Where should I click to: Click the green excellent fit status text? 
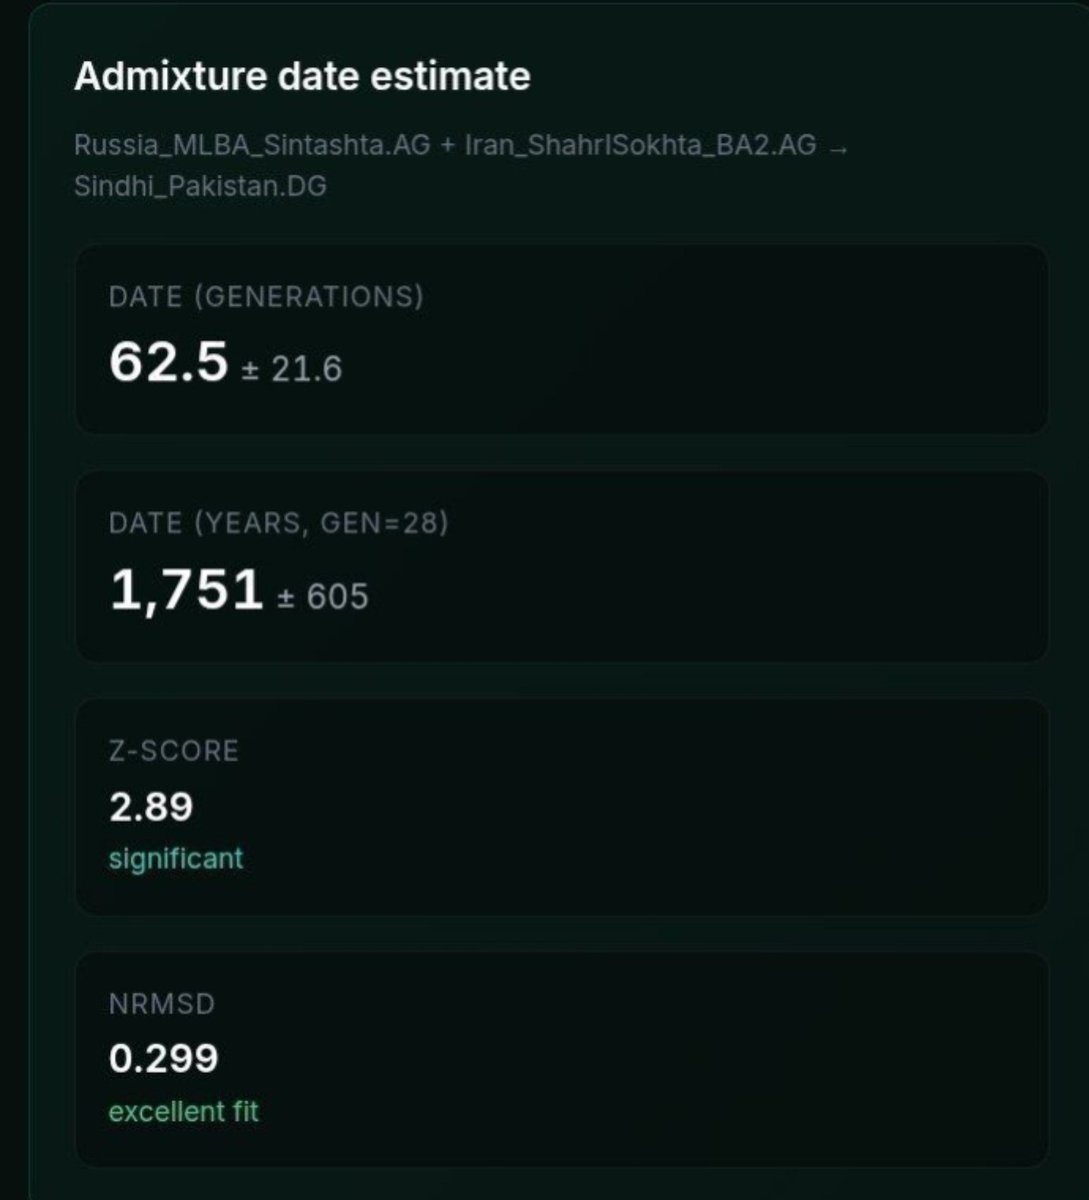pyautogui.click(x=184, y=1111)
